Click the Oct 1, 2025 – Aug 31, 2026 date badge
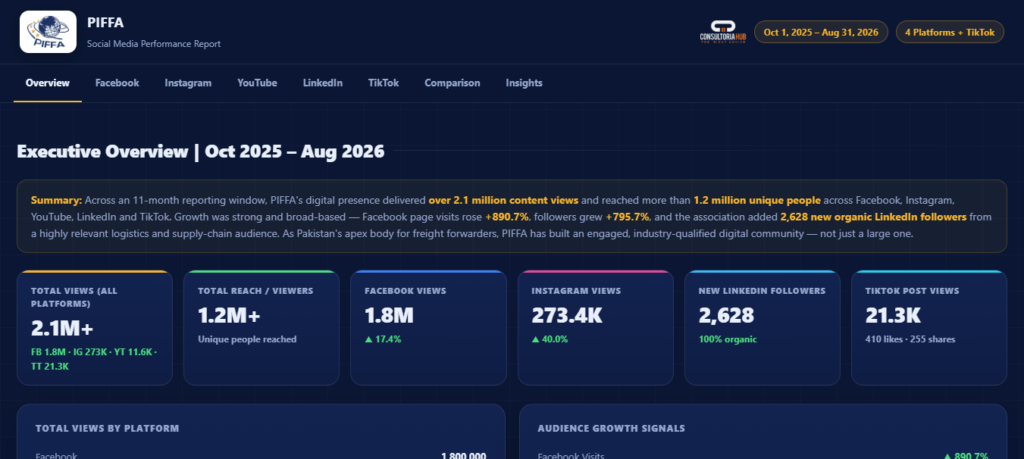Image resolution: width=1024 pixels, height=459 pixels. point(821,32)
